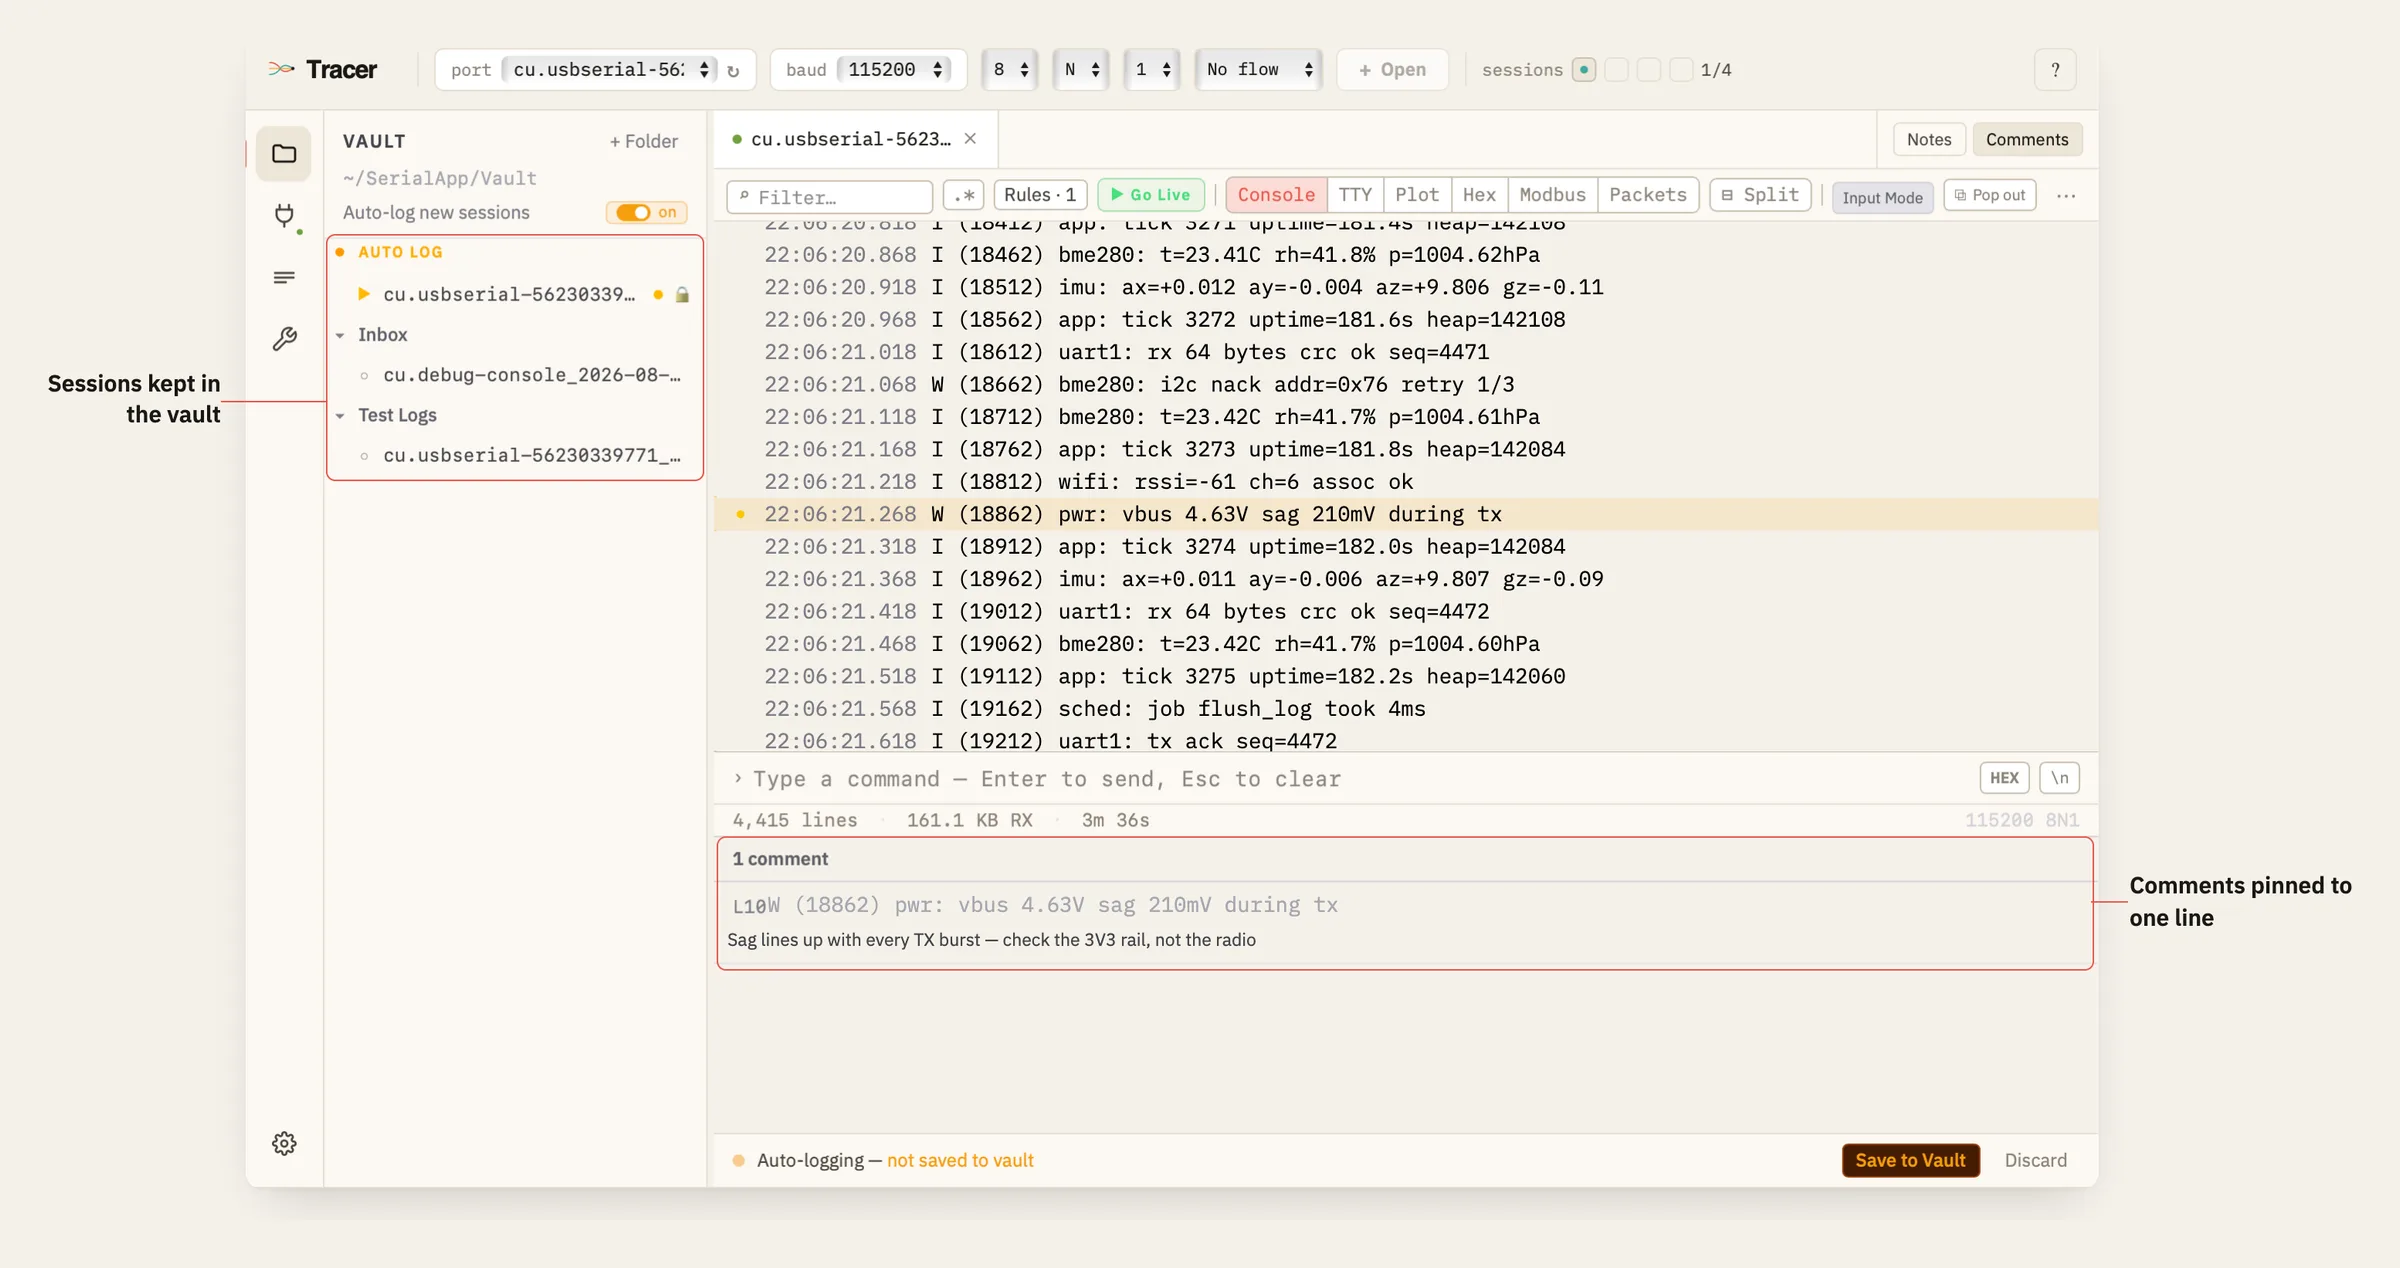The width and height of the screenshot is (2400, 1268).
Task: Toggle HEX send mode
Action: point(2004,778)
